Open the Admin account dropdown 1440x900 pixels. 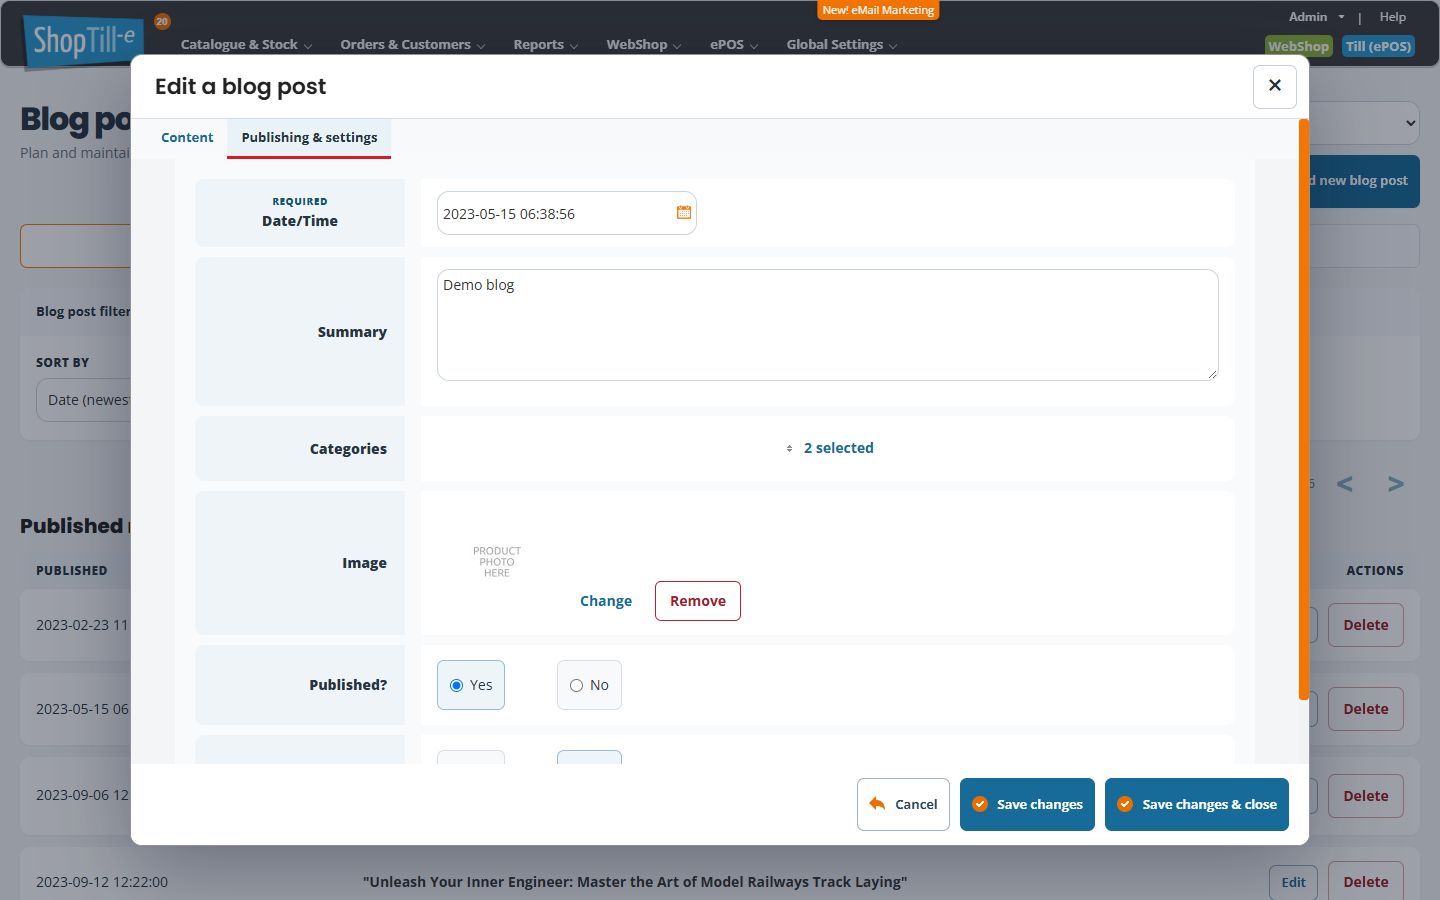[x=1316, y=17]
